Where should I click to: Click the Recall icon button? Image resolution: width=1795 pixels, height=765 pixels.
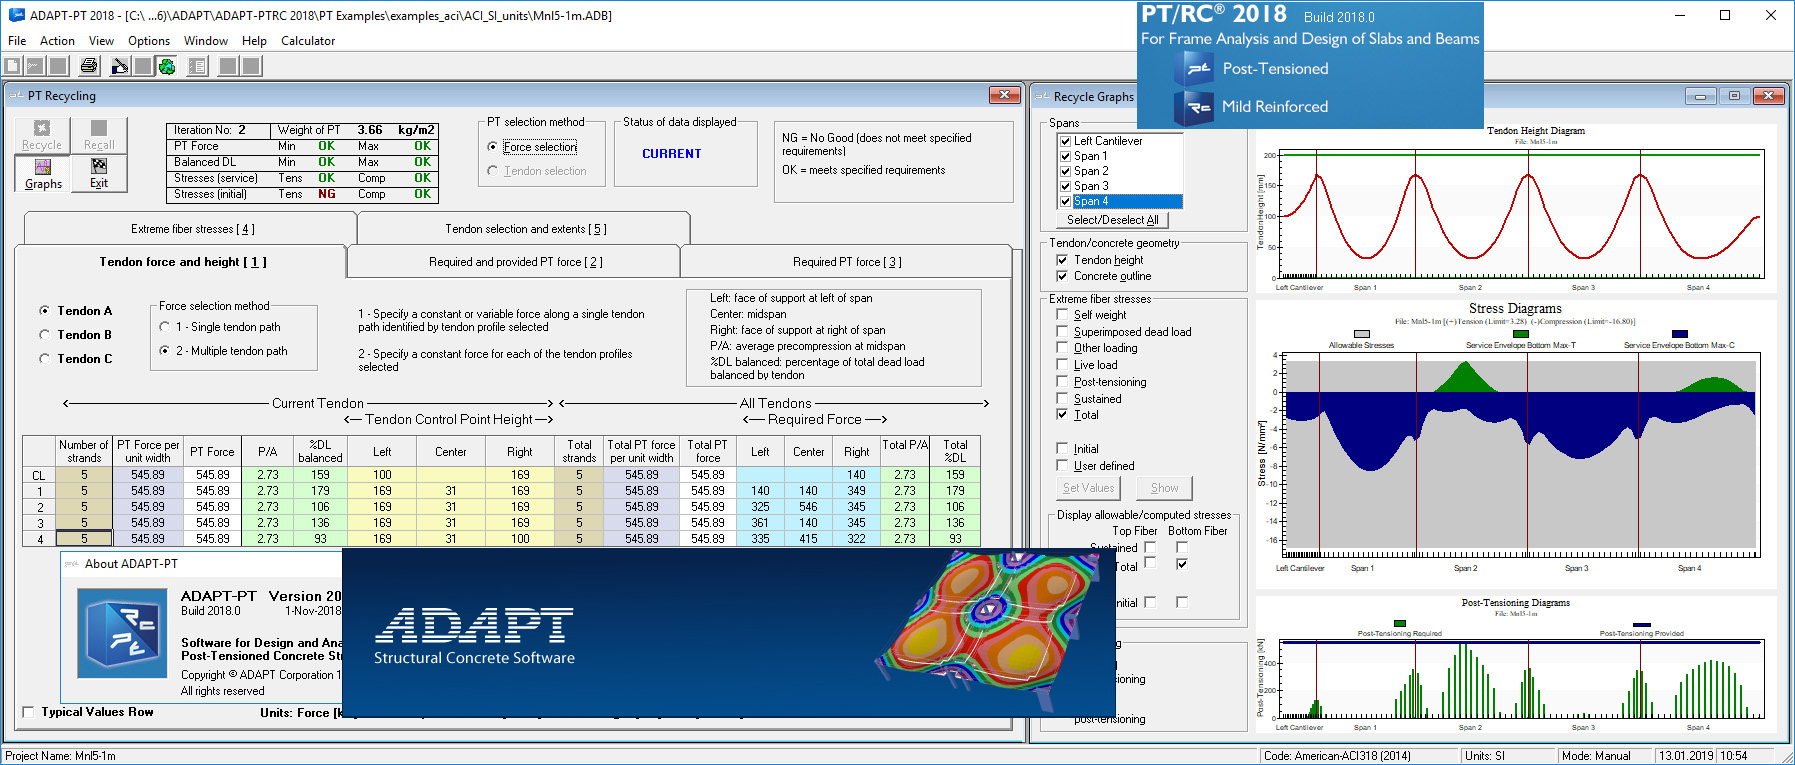(x=99, y=135)
